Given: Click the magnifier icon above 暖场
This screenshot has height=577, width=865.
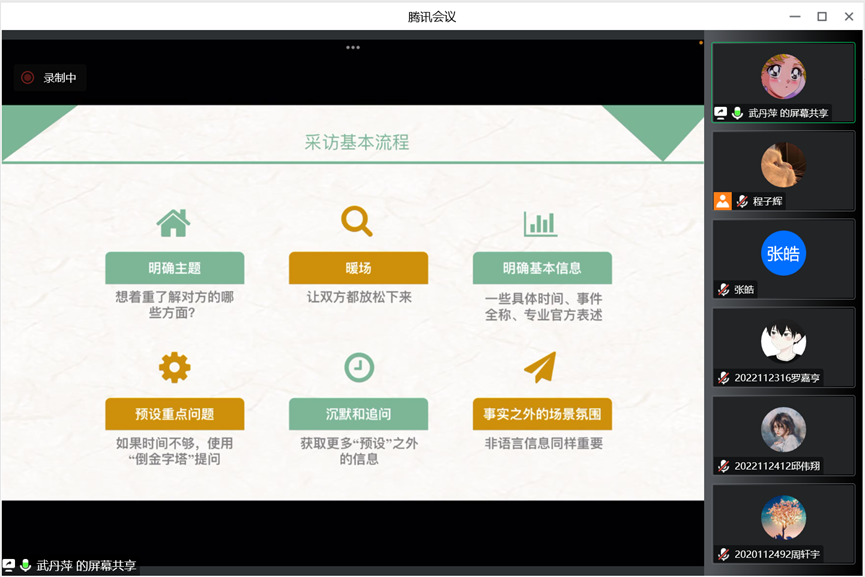Looking at the screenshot, I should tap(357, 221).
